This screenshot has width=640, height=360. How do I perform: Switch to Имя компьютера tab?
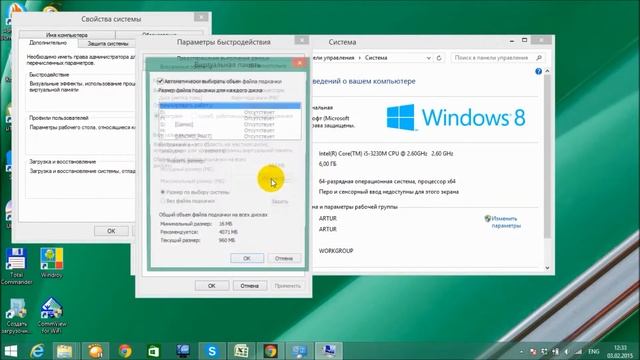pos(67,35)
